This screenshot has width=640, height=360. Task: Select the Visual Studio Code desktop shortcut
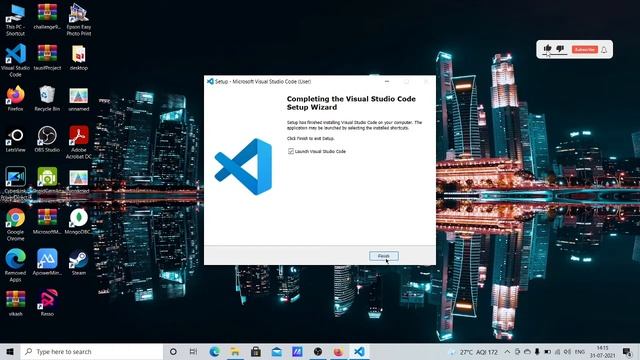(x=16, y=60)
